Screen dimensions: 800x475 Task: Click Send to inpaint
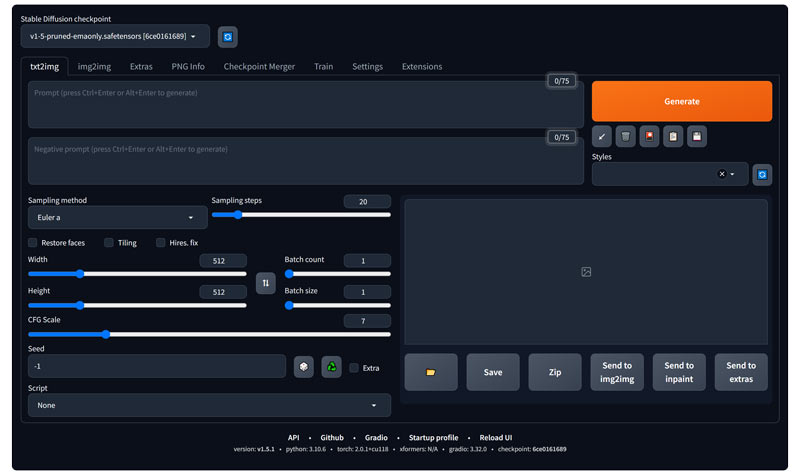(679, 372)
